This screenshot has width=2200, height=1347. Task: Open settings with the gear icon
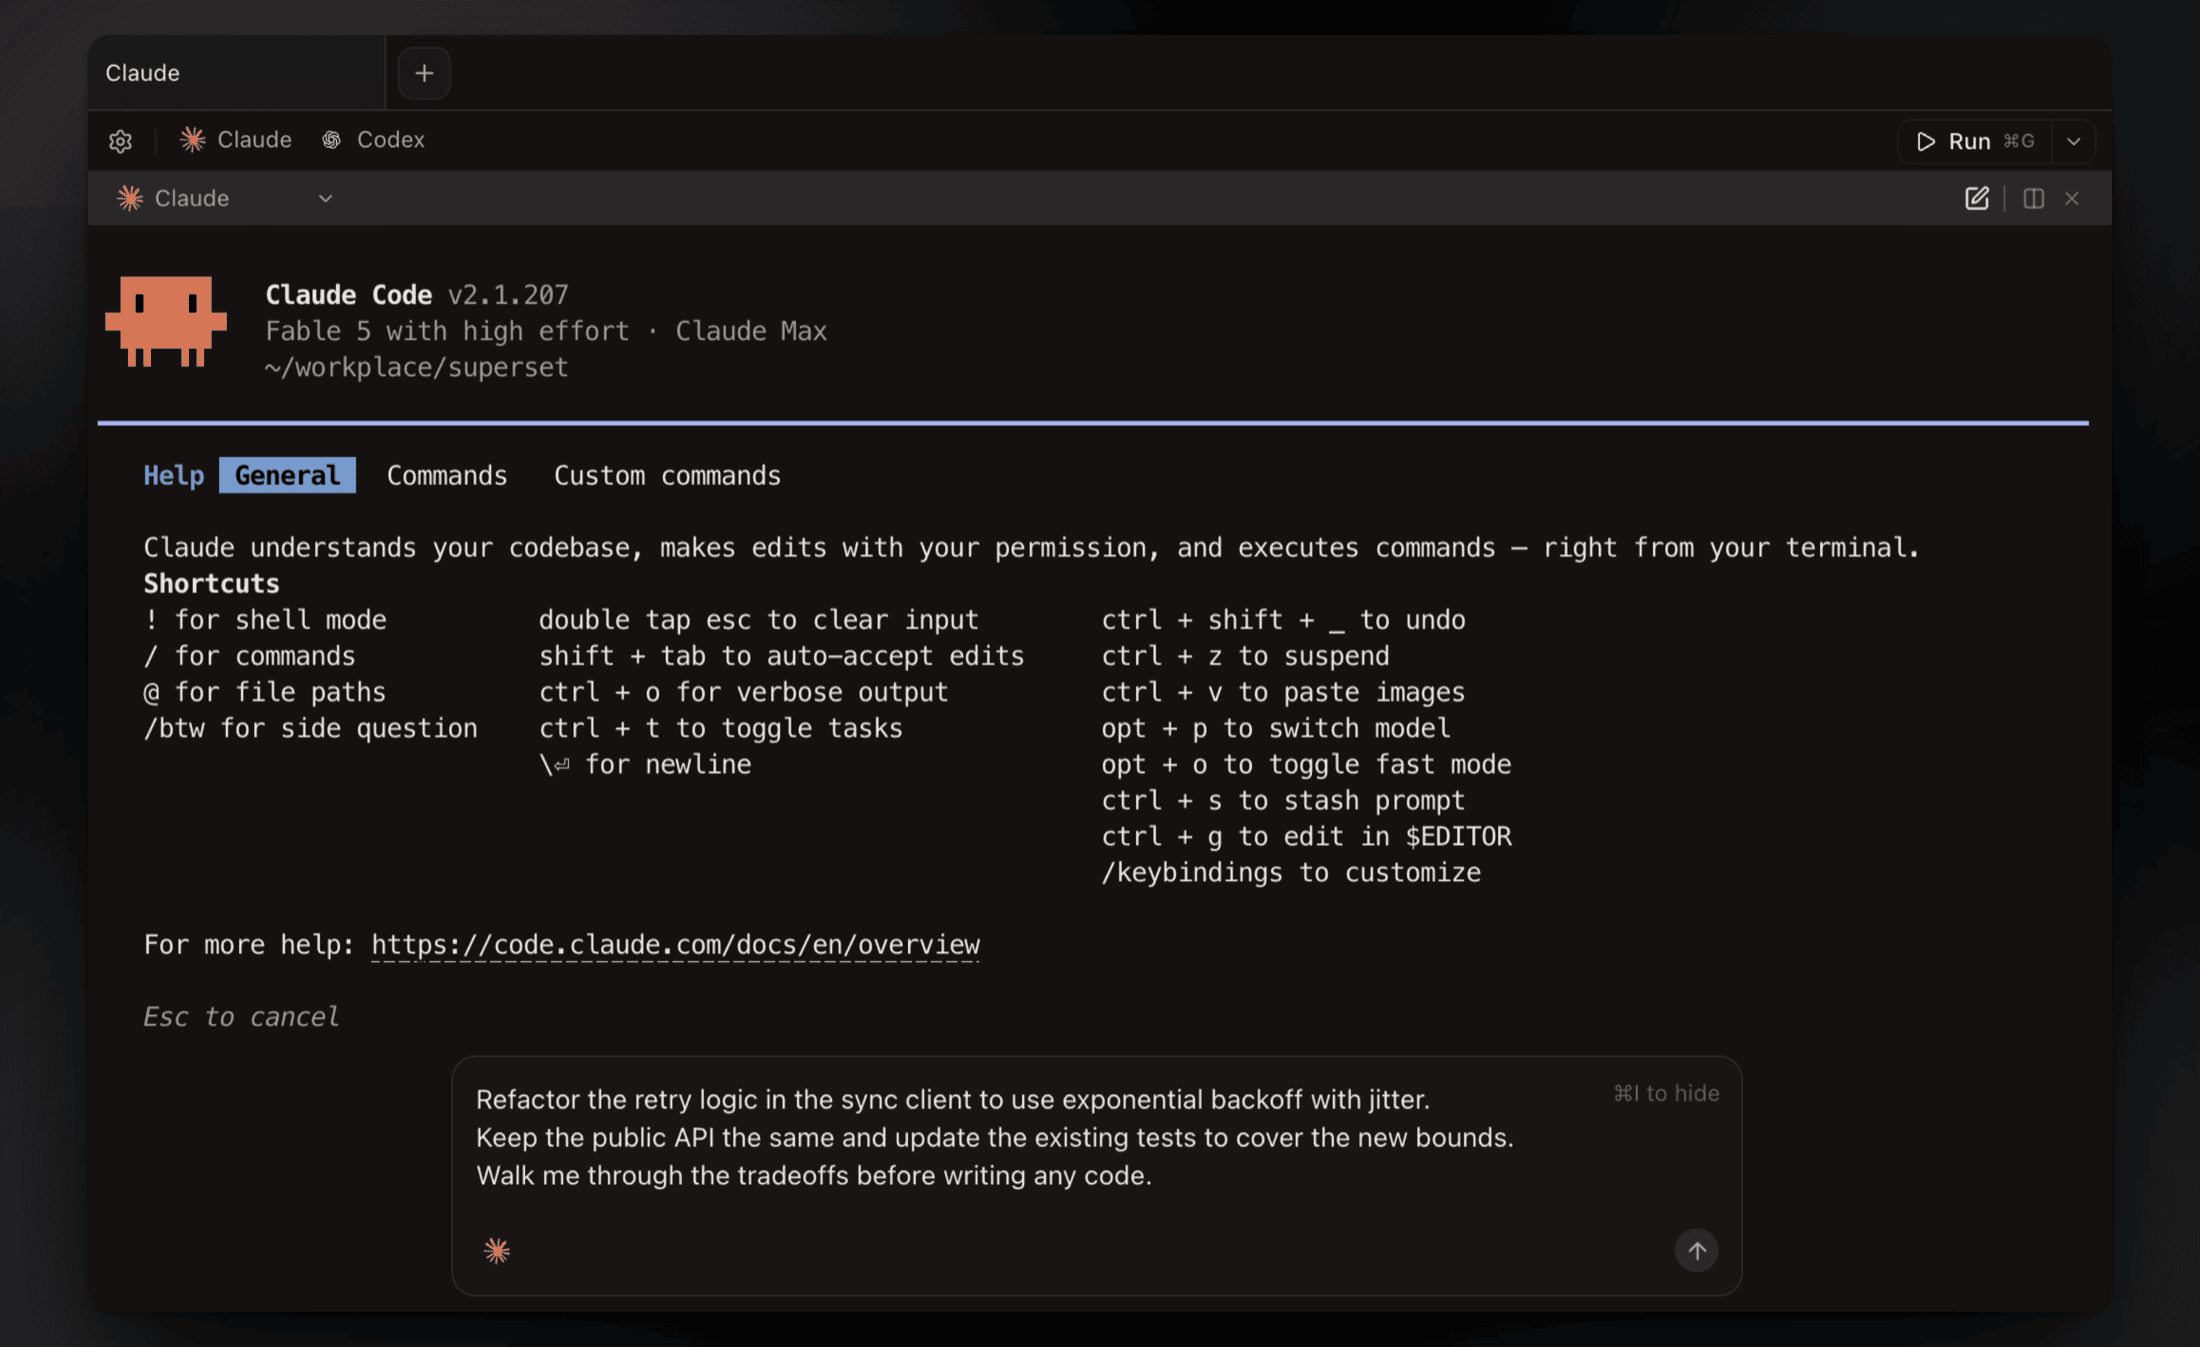click(121, 141)
